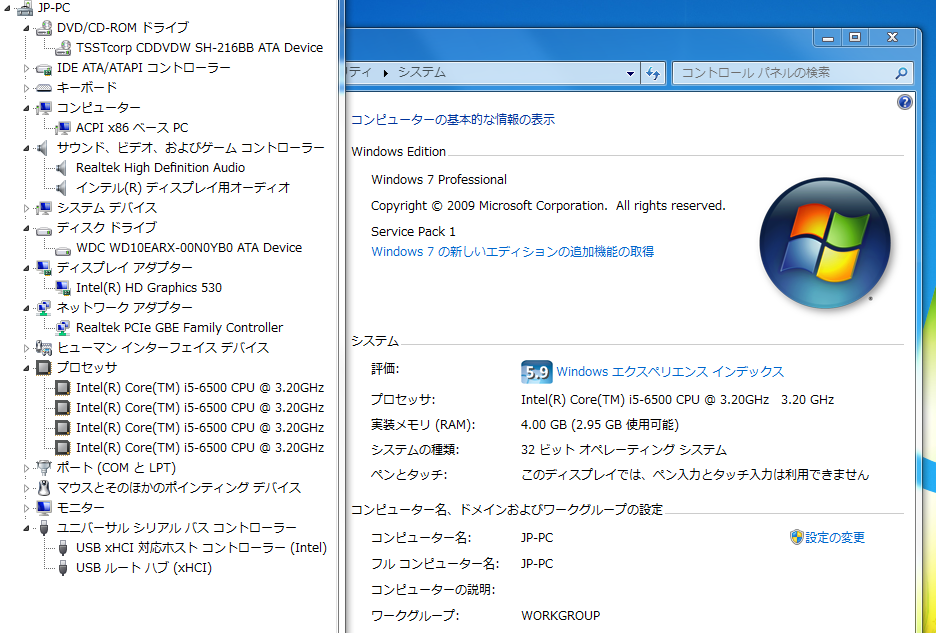The height and width of the screenshot is (633, 936).
Task: Click the USB ルート ハブ (xHCI) icon
Action: point(63,568)
